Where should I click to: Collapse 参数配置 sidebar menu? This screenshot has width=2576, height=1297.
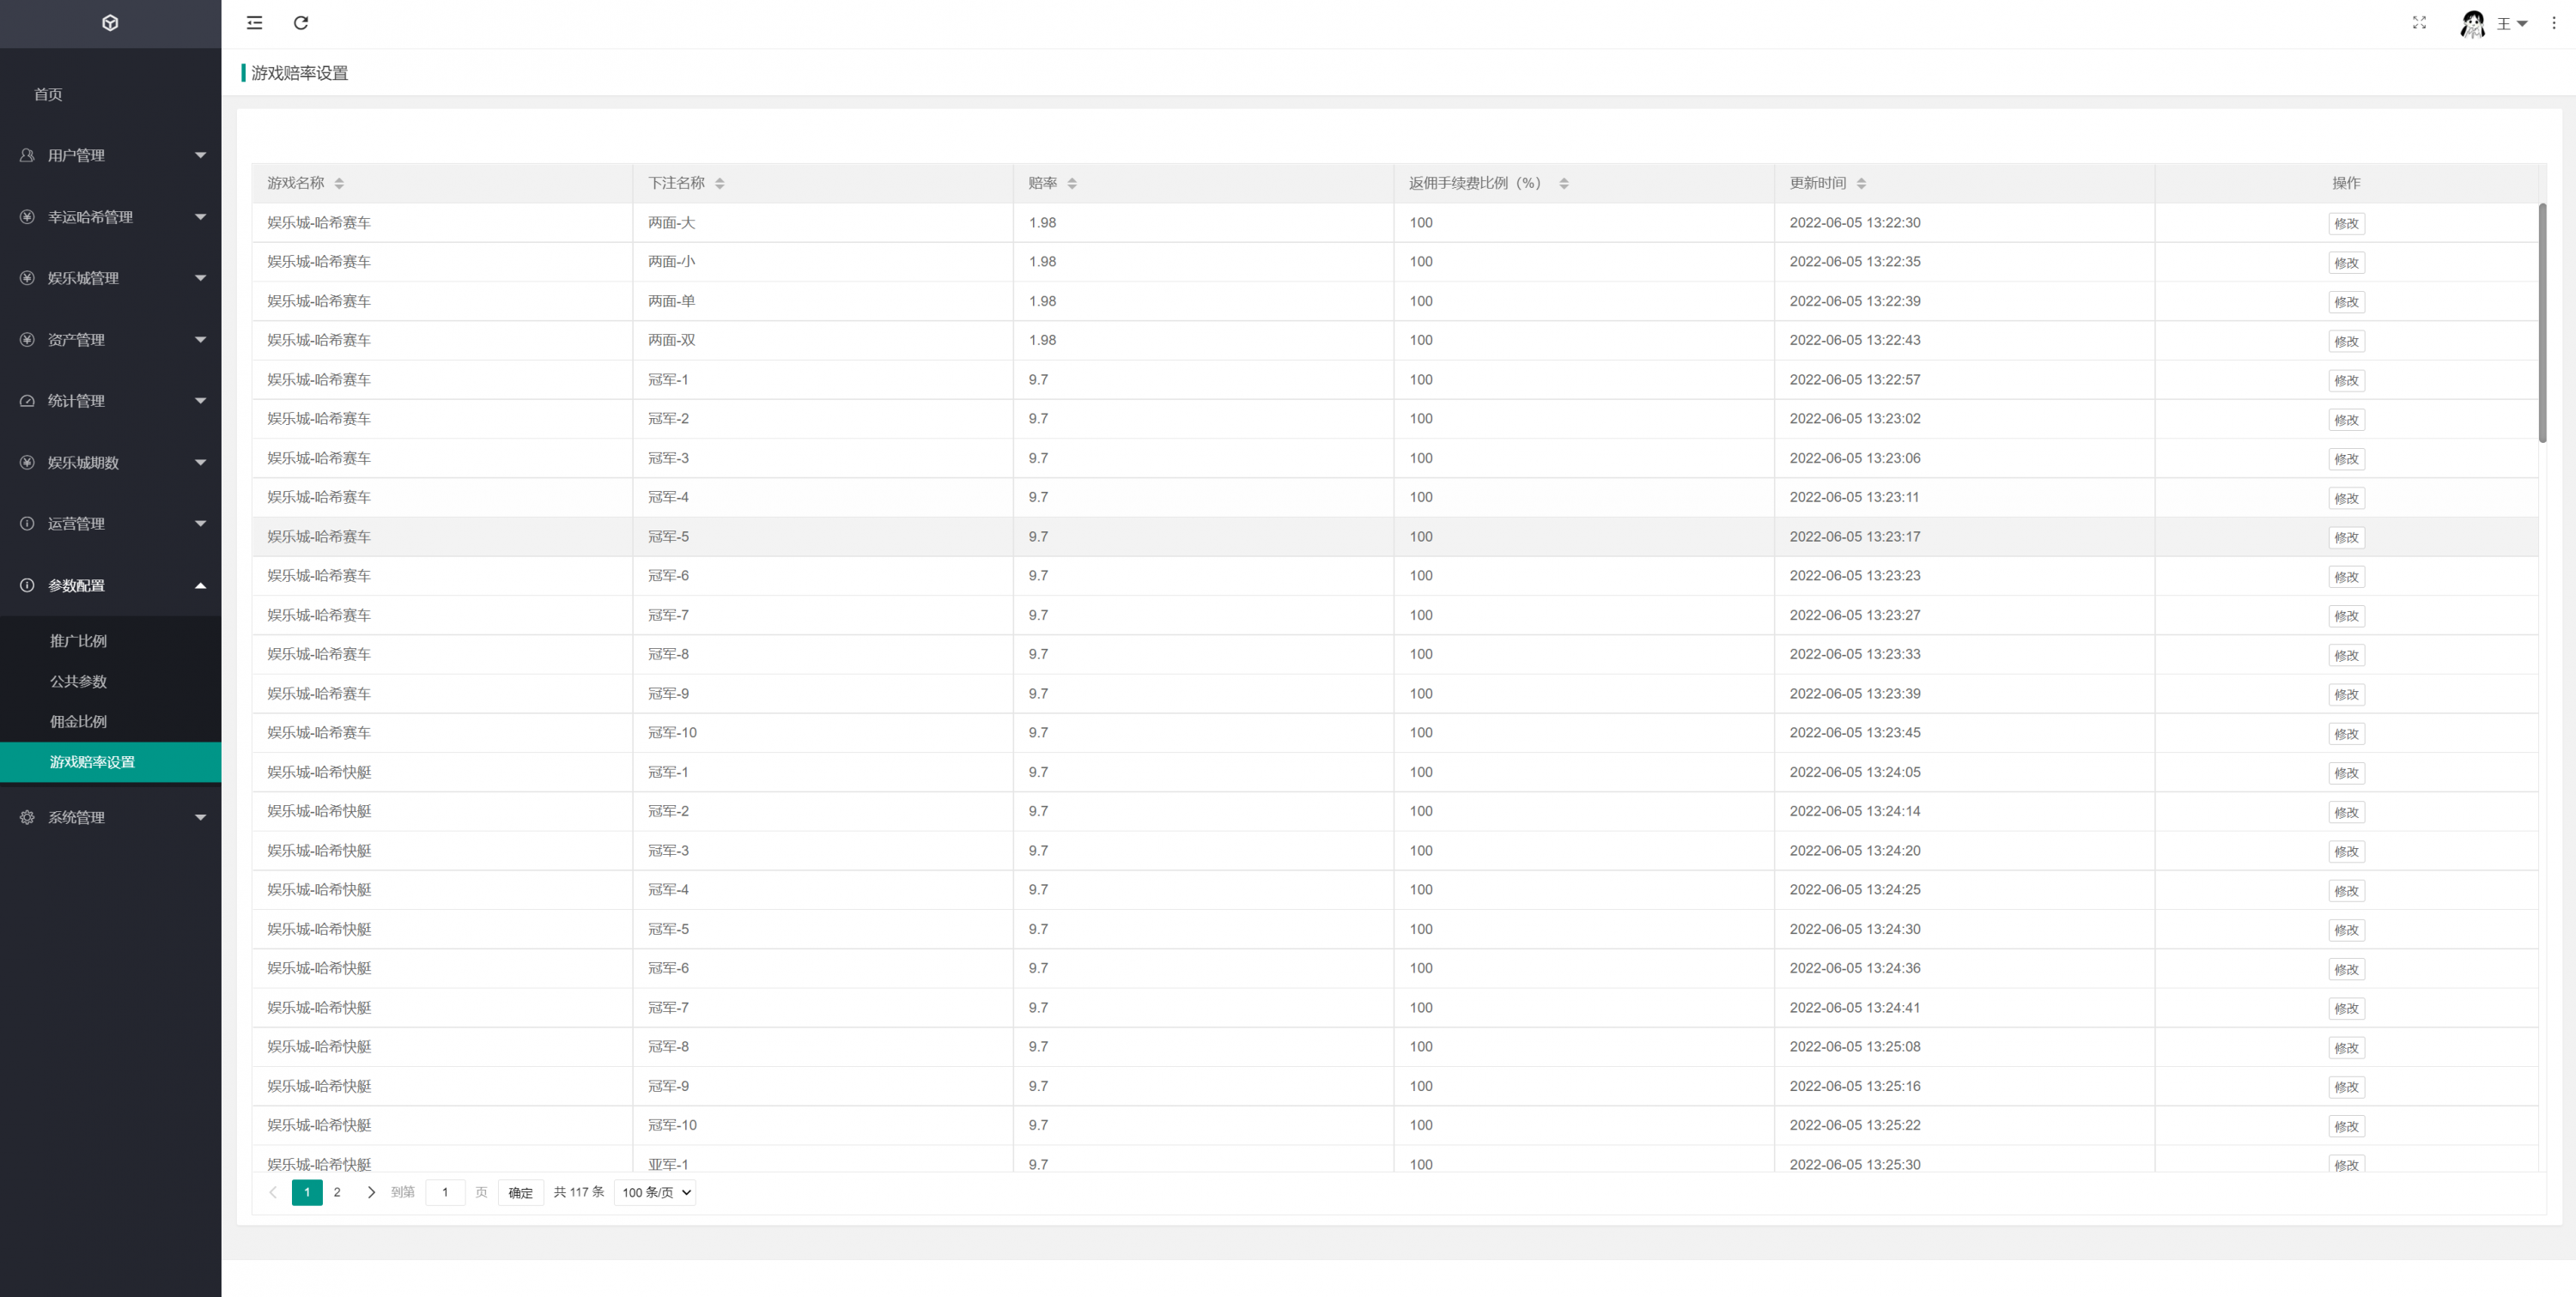110,585
